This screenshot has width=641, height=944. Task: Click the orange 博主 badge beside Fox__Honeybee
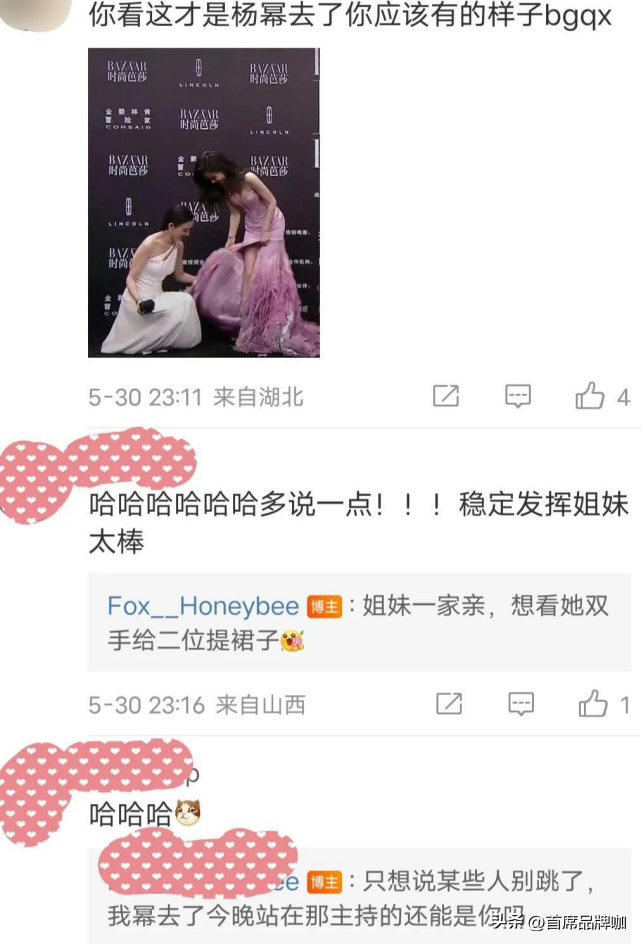point(324,607)
